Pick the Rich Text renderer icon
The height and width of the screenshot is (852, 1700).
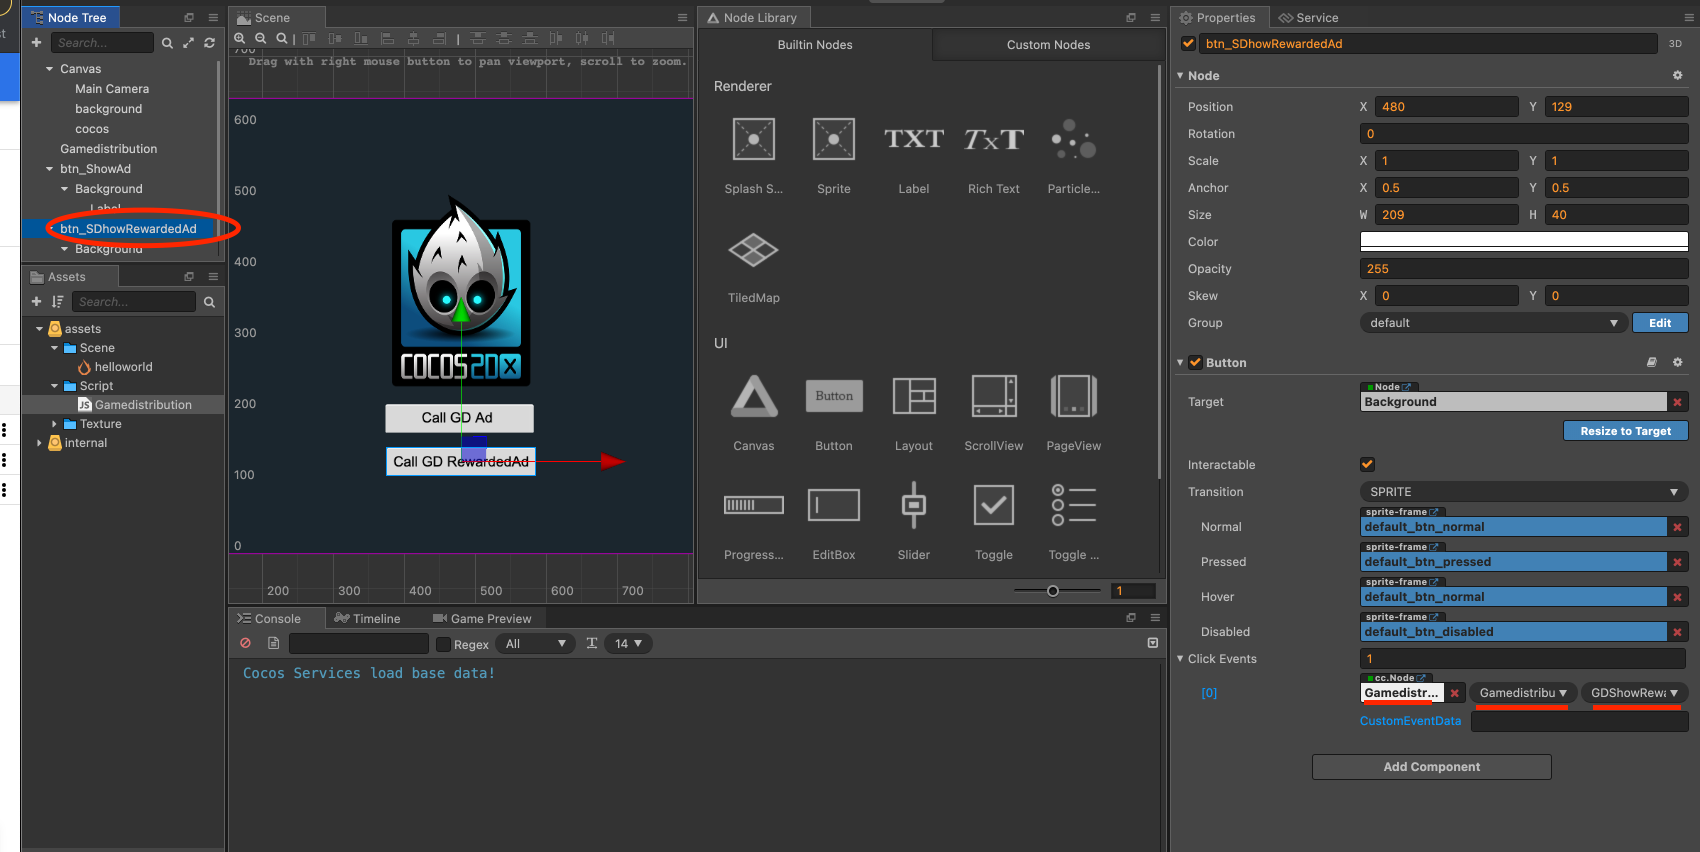(993, 140)
